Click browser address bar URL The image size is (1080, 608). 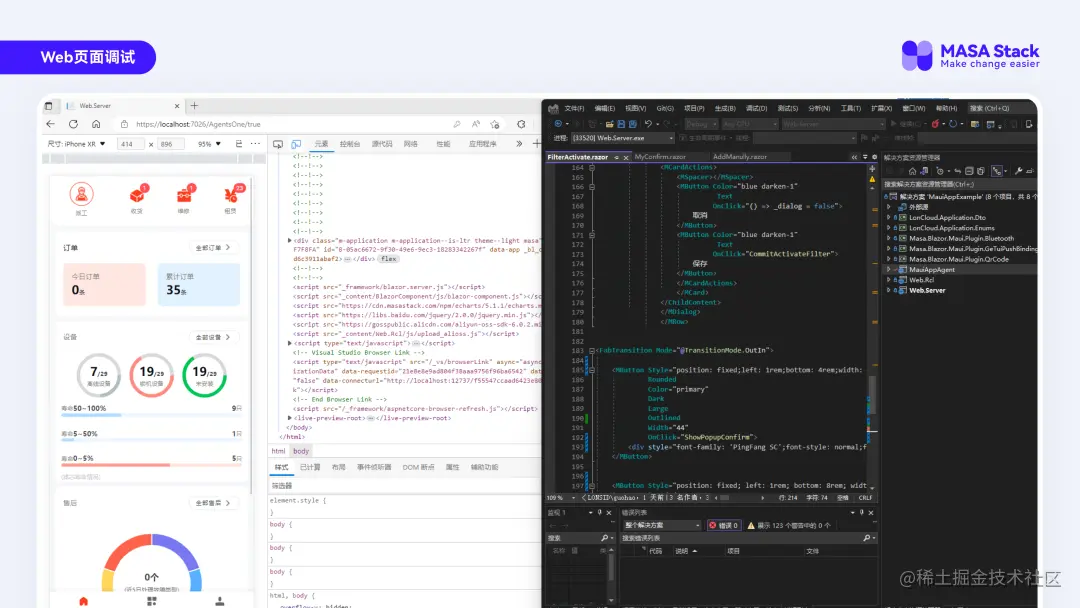pos(198,125)
